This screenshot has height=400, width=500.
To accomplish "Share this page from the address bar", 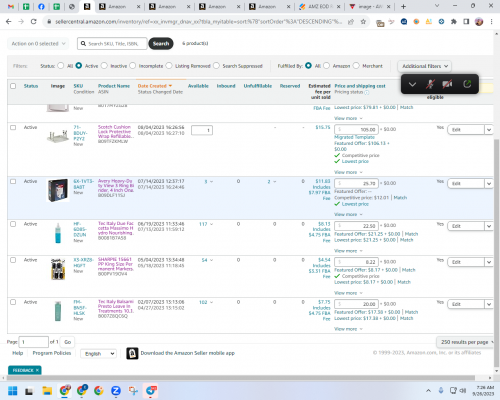I will pyautogui.click(x=351, y=22).
